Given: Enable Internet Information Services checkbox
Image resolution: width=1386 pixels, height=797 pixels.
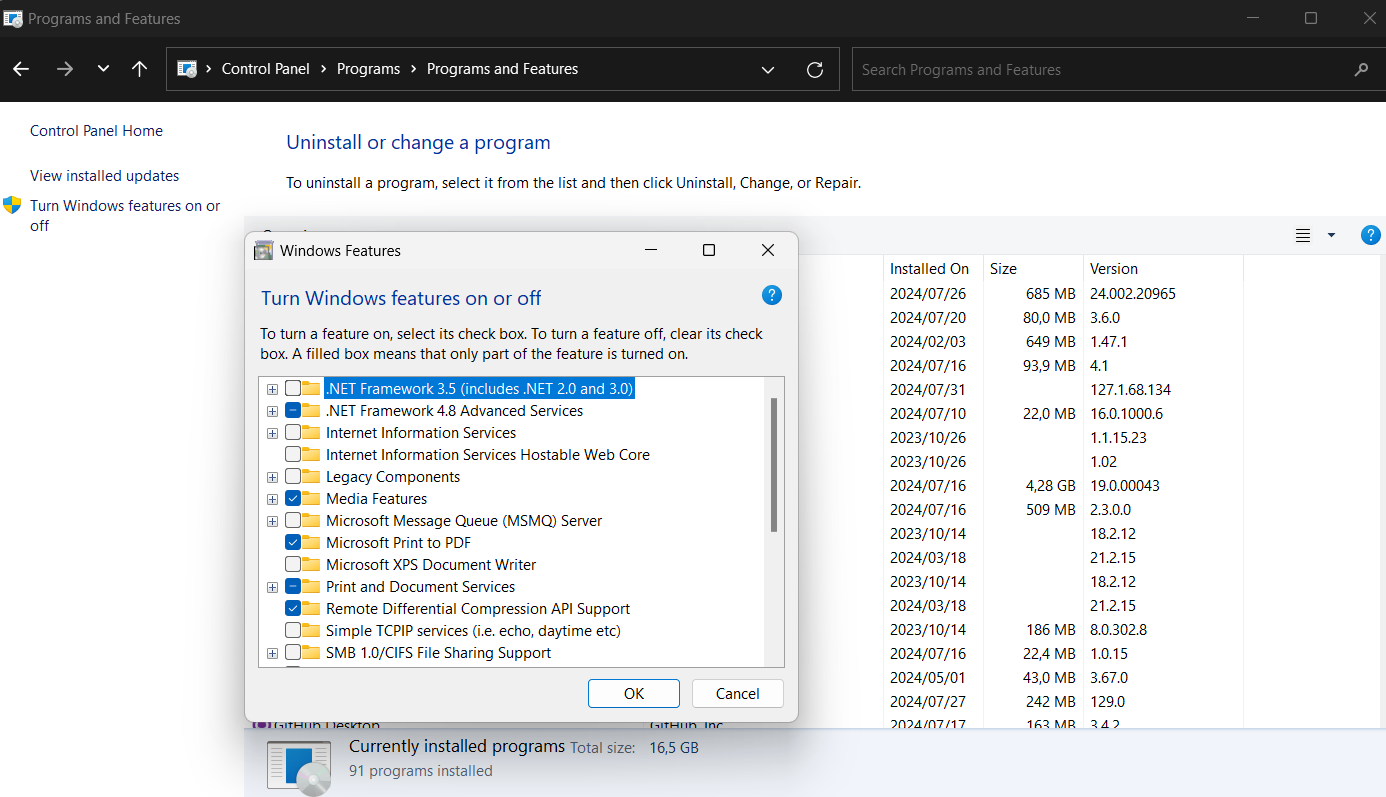Looking at the screenshot, I should (293, 432).
